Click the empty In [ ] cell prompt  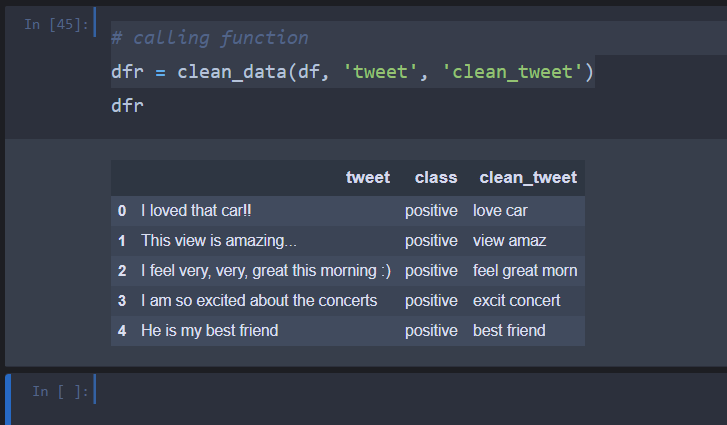point(60,391)
